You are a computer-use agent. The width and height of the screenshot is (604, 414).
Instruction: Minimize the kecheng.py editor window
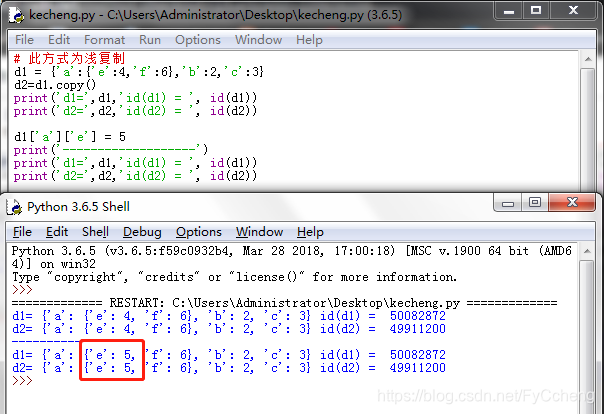tap(508, 11)
